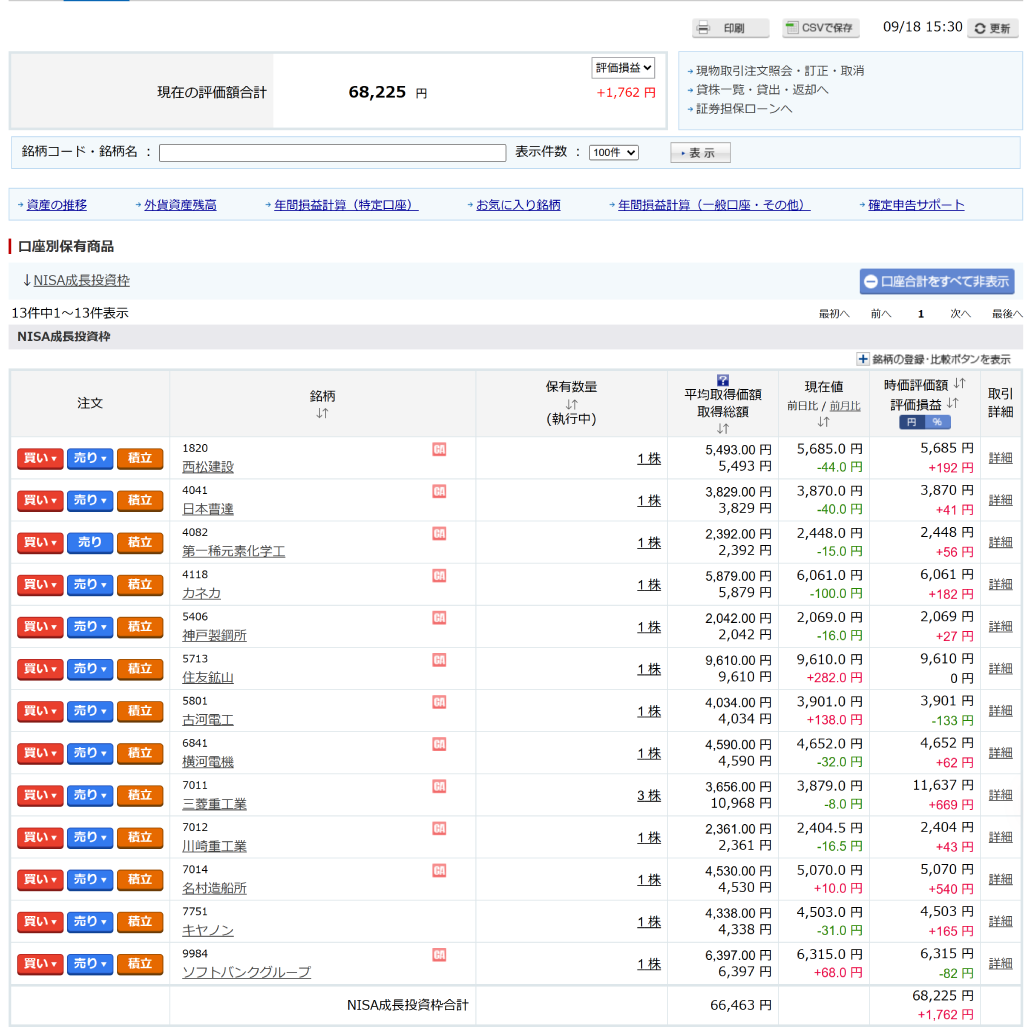Refresh data with the 更新 button
Viewport: 1024px width, 1027px height.
[x=992, y=28]
